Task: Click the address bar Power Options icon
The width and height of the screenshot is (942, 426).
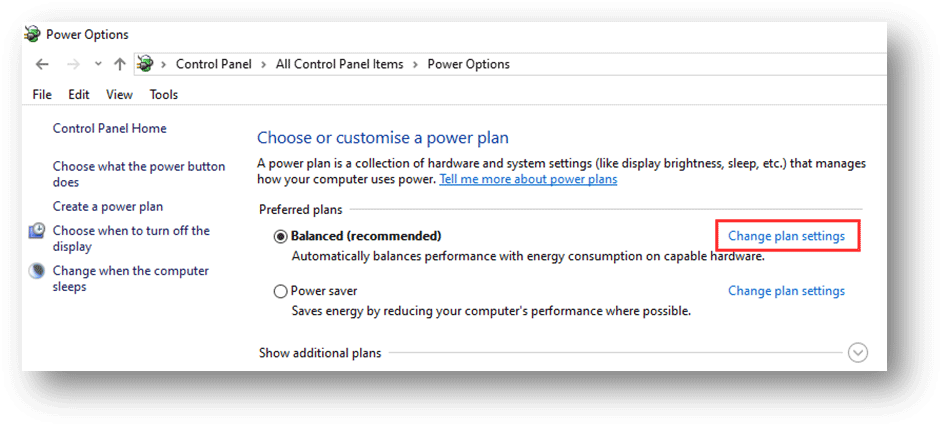Action: coord(145,64)
